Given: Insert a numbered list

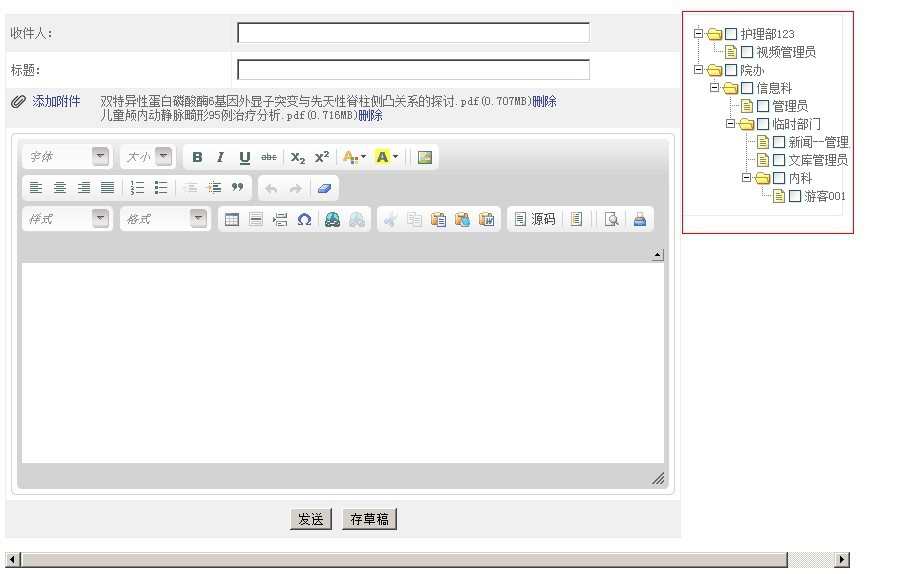Looking at the screenshot, I should (137, 187).
